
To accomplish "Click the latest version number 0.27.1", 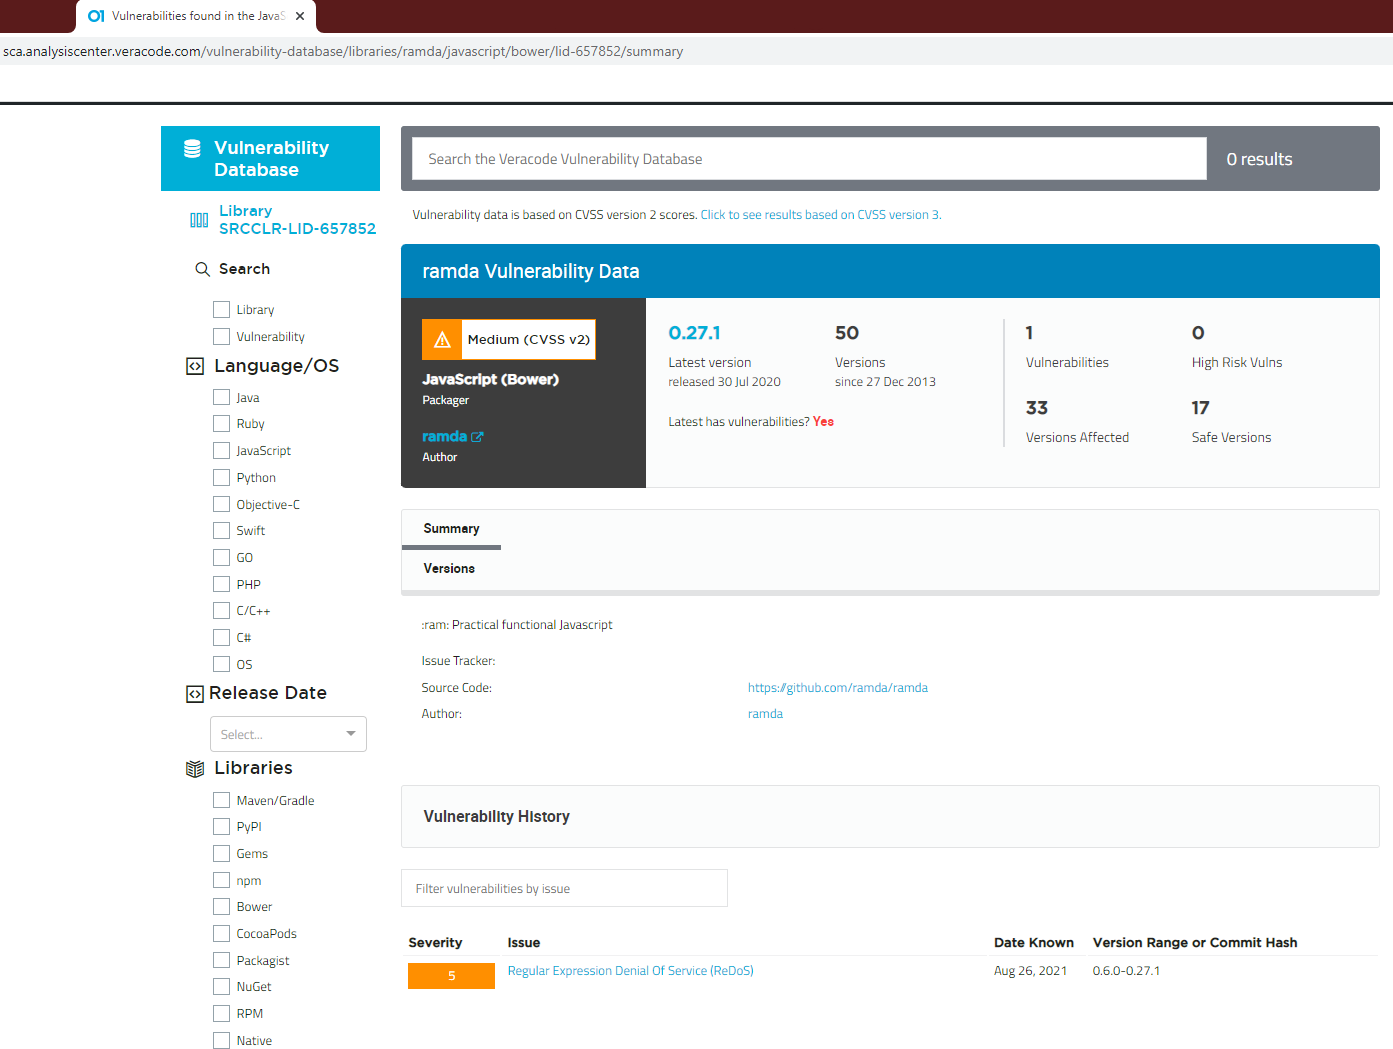I will tap(694, 333).
